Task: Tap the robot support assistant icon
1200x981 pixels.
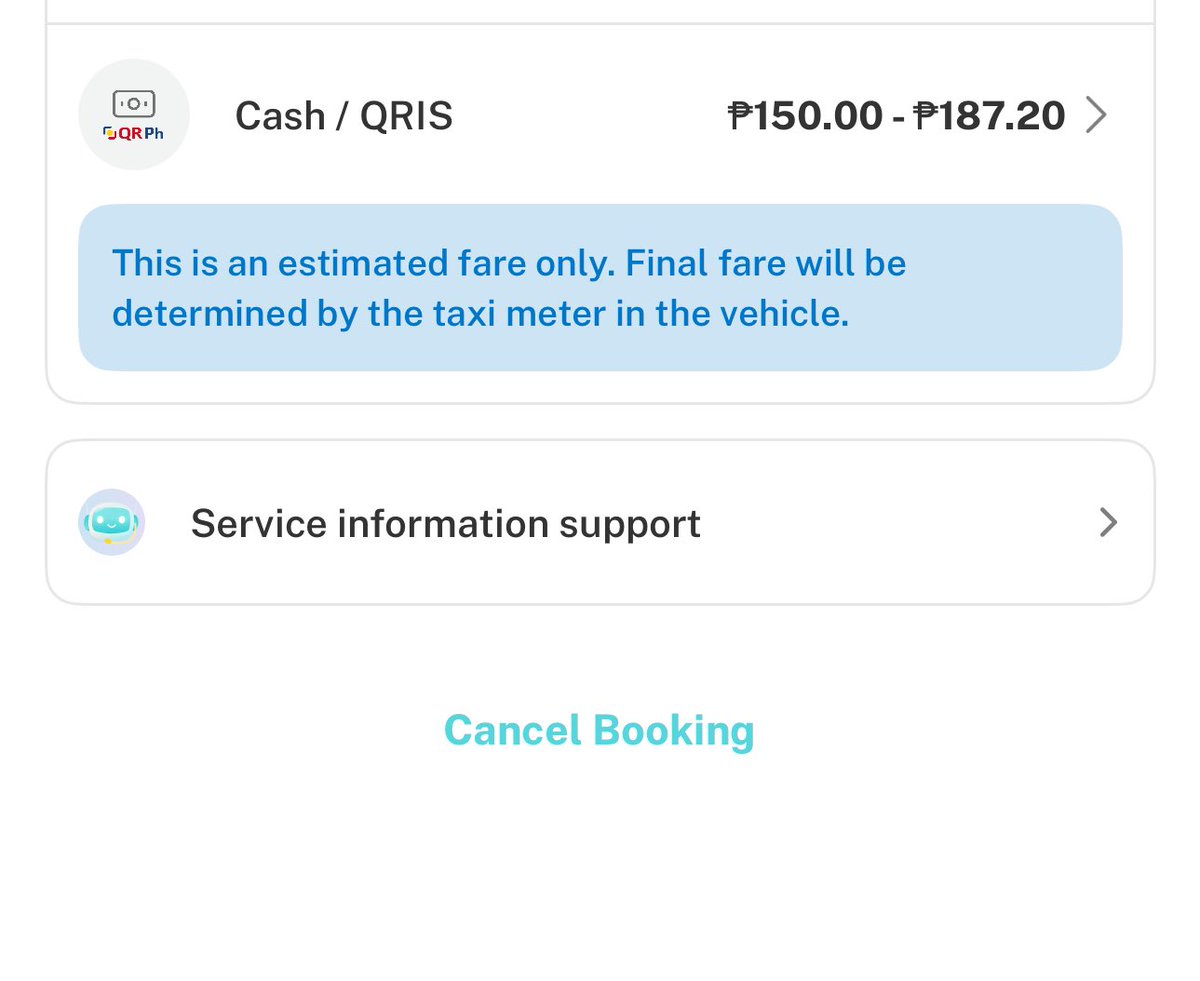Action: pyautogui.click(x=112, y=522)
